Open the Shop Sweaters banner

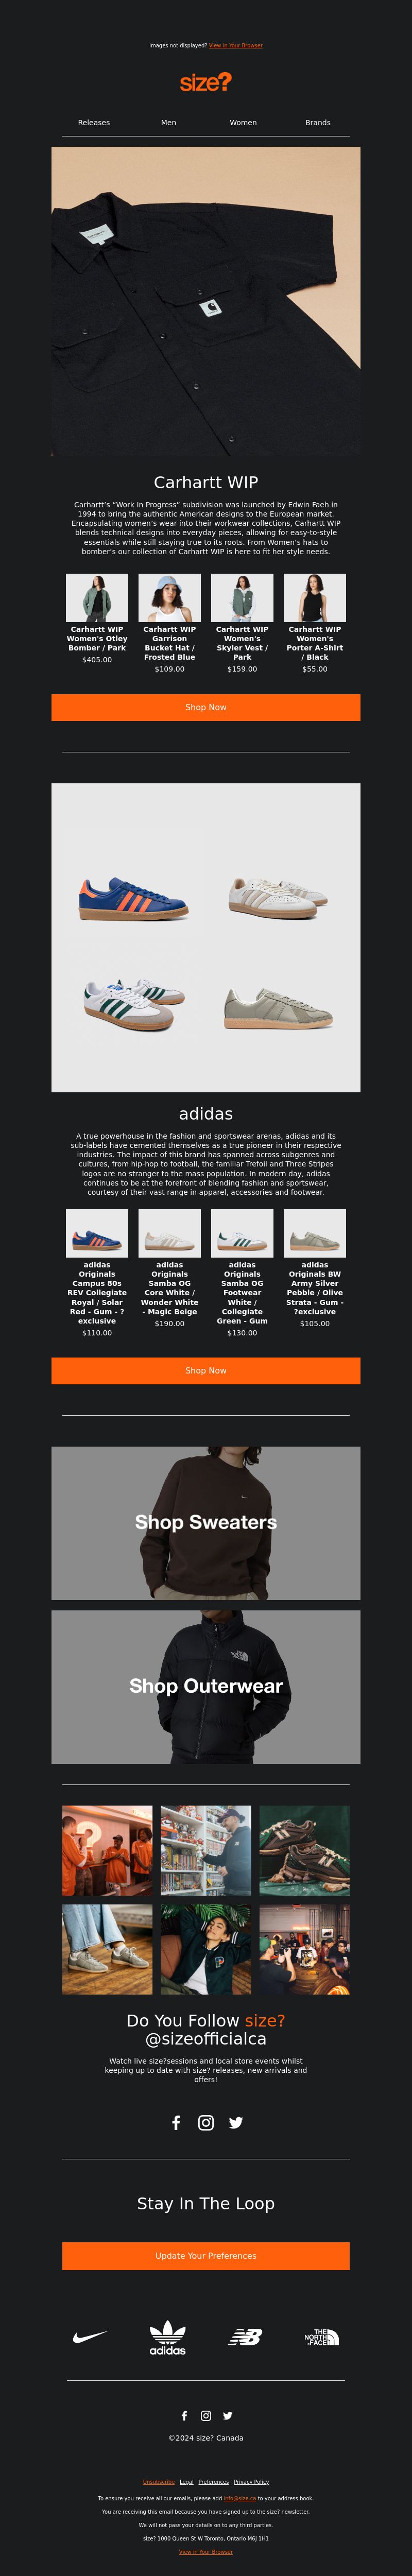pos(206,1523)
